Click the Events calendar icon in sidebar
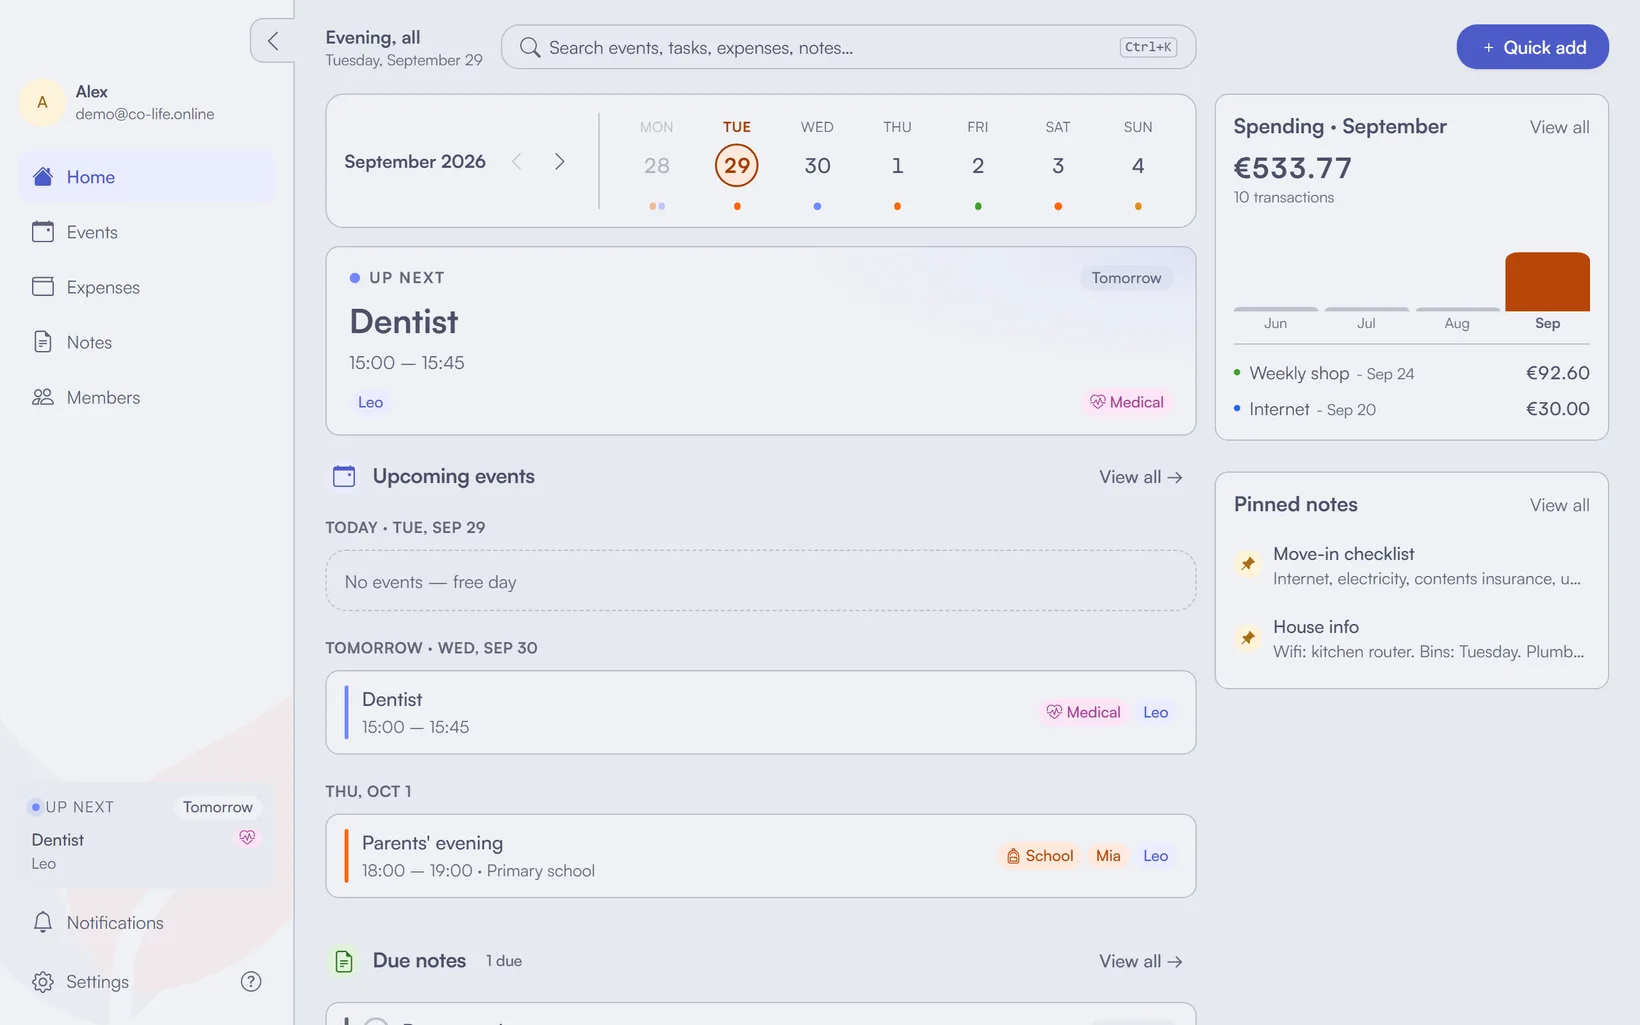 tap(43, 232)
